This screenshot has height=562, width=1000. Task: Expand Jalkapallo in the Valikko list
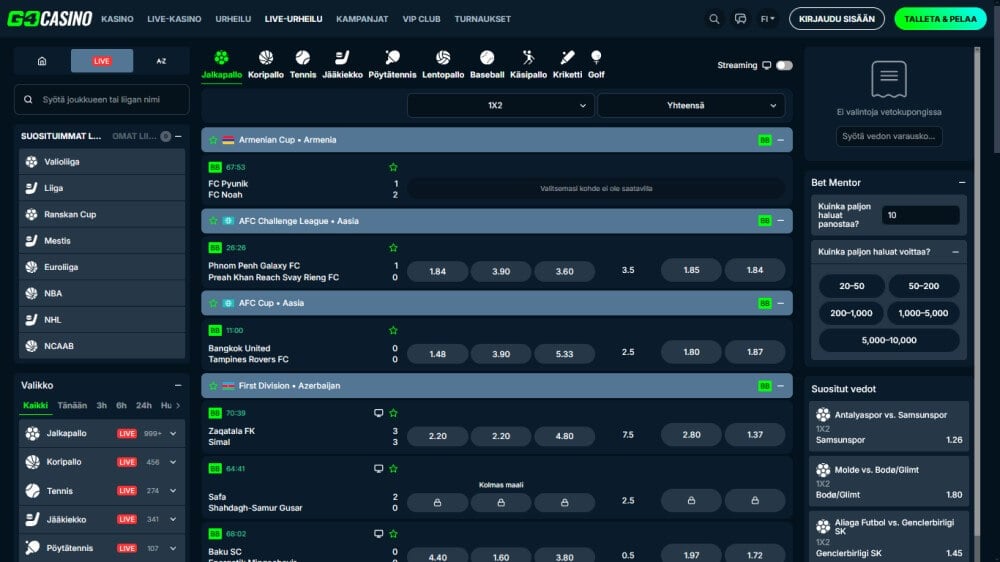click(x=173, y=434)
